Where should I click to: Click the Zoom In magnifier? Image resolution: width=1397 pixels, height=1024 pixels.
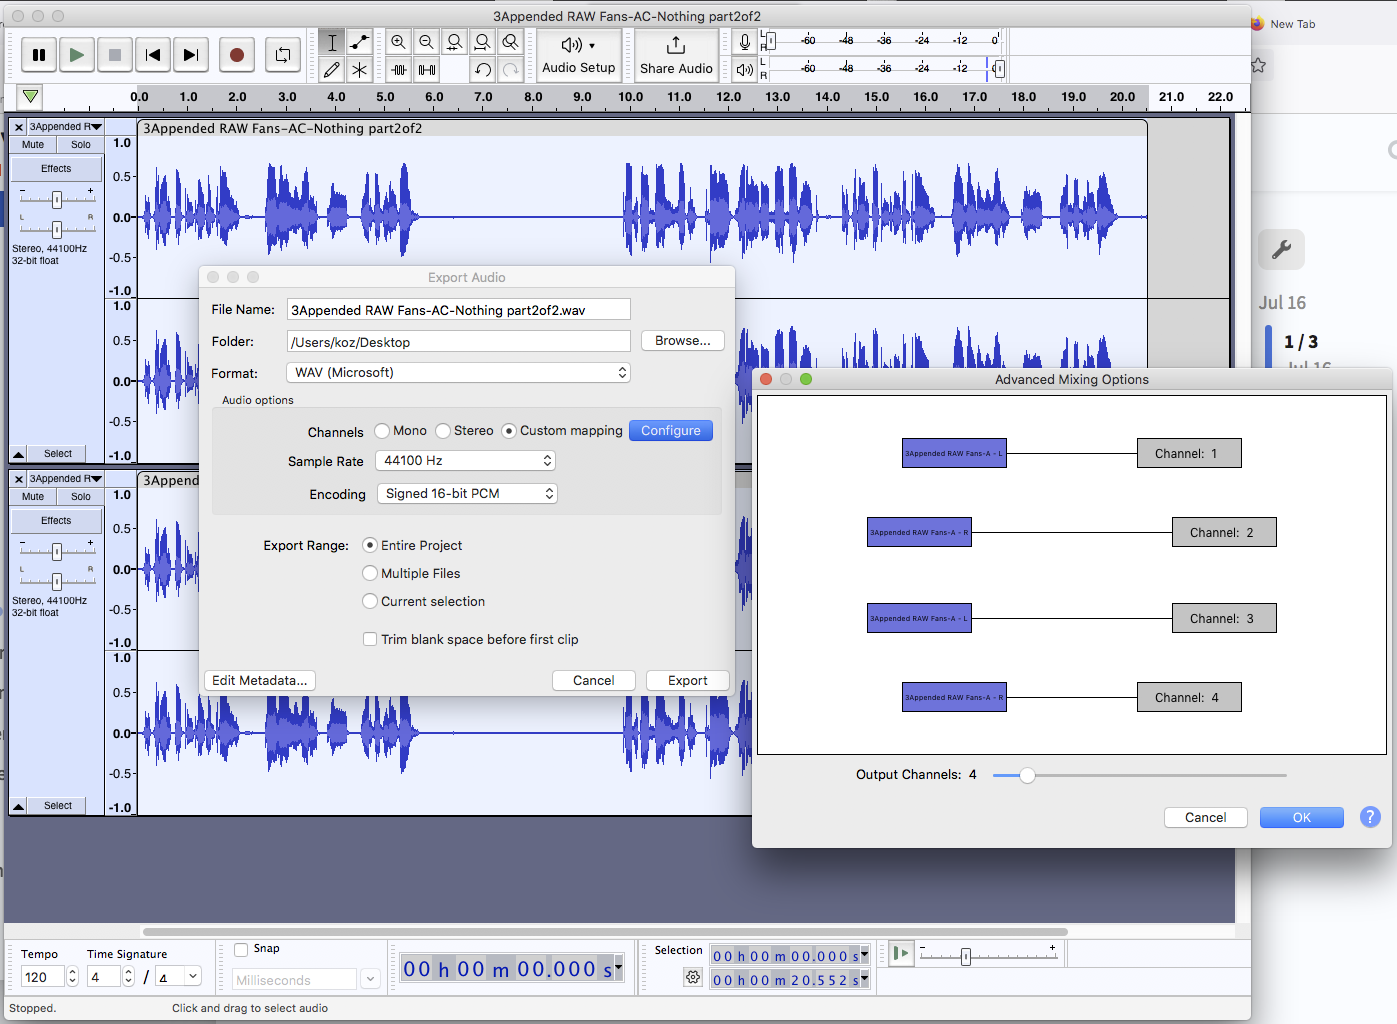click(x=398, y=42)
